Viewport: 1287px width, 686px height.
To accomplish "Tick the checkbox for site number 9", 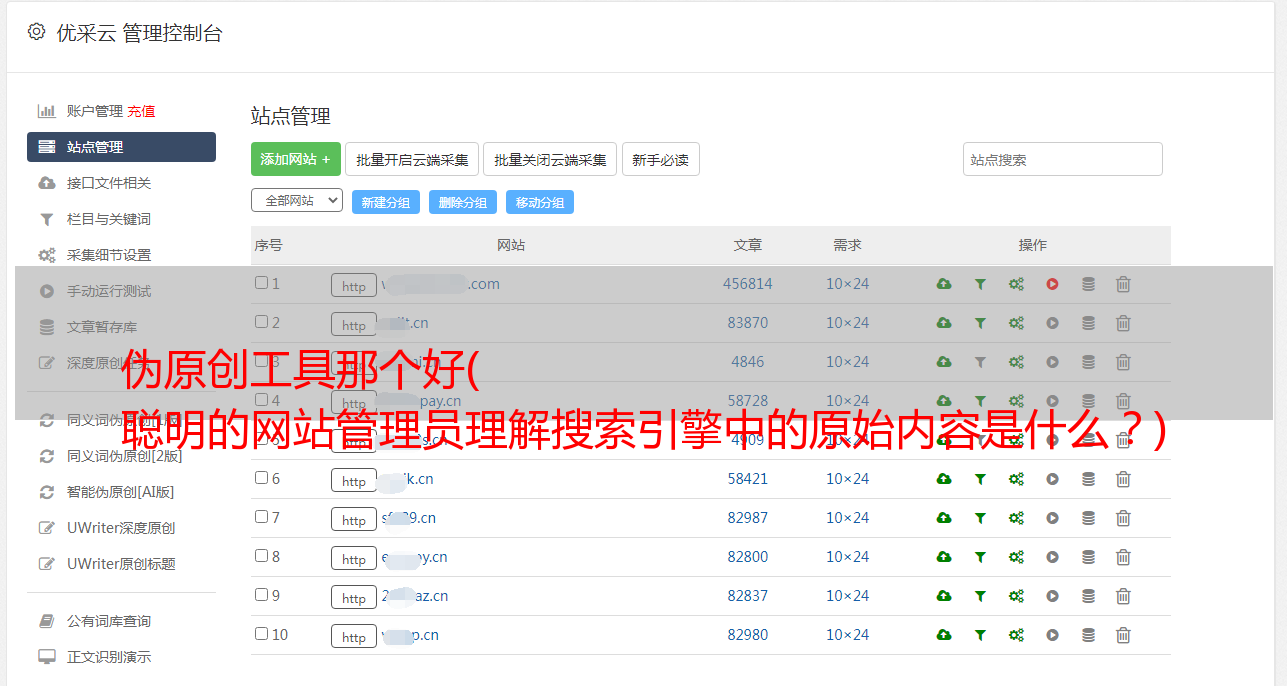I will pyautogui.click(x=261, y=595).
